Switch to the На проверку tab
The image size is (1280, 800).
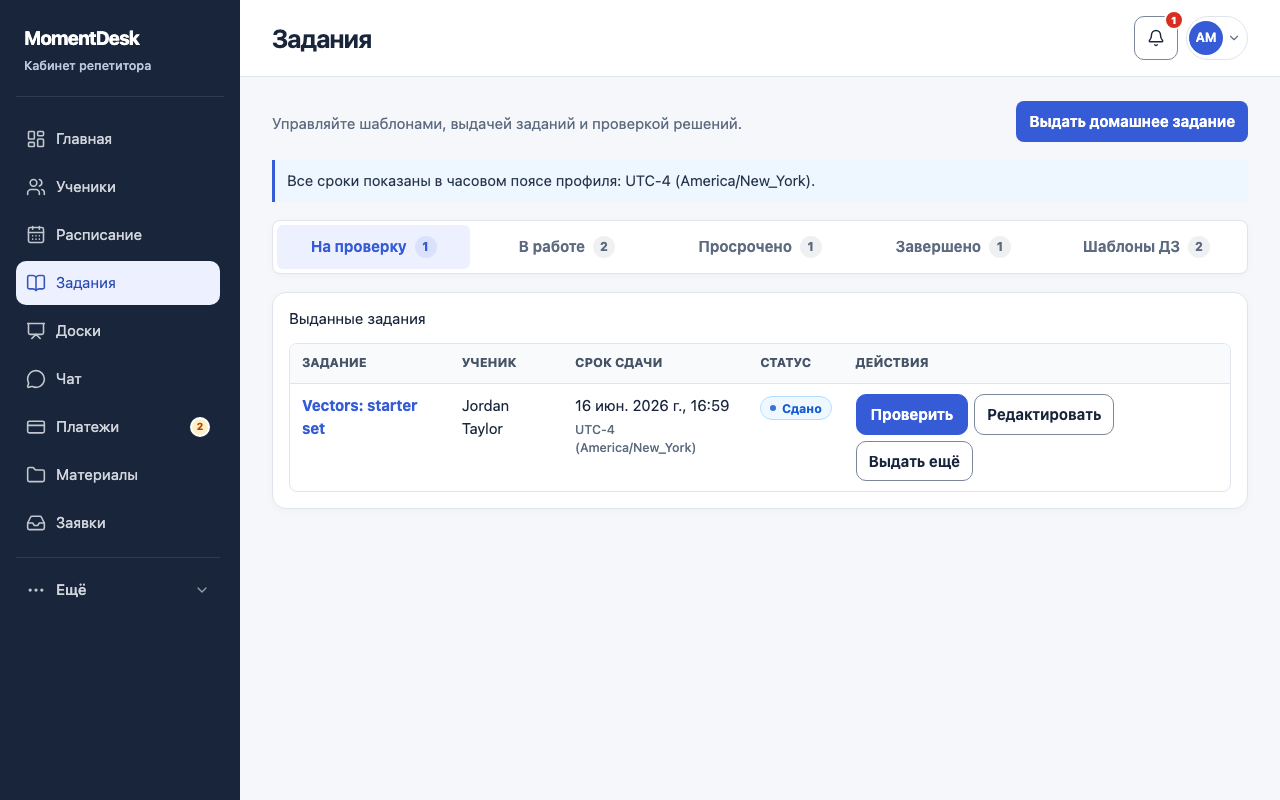pyautogui.click(x=373, y=247)
